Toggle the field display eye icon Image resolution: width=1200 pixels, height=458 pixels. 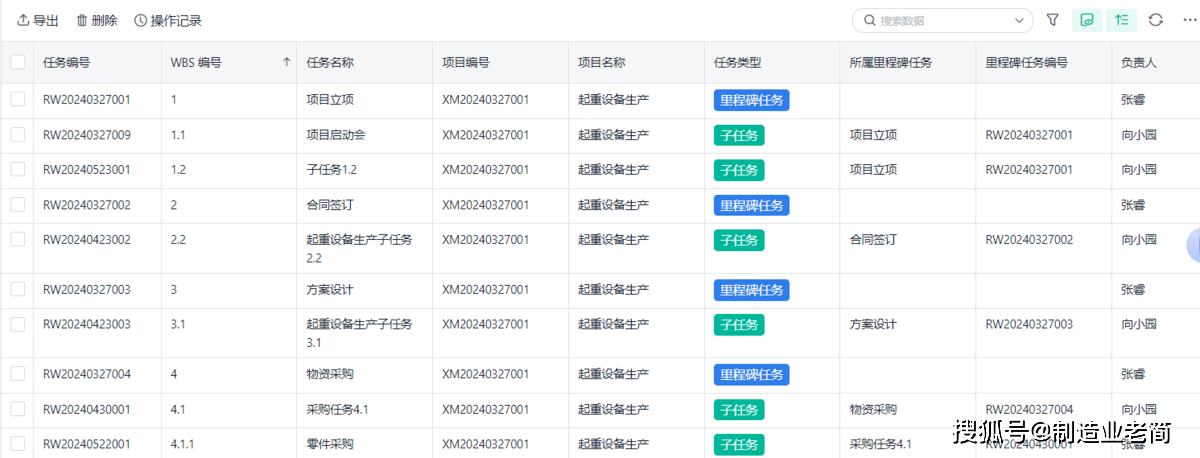[x=1088, y=20]
